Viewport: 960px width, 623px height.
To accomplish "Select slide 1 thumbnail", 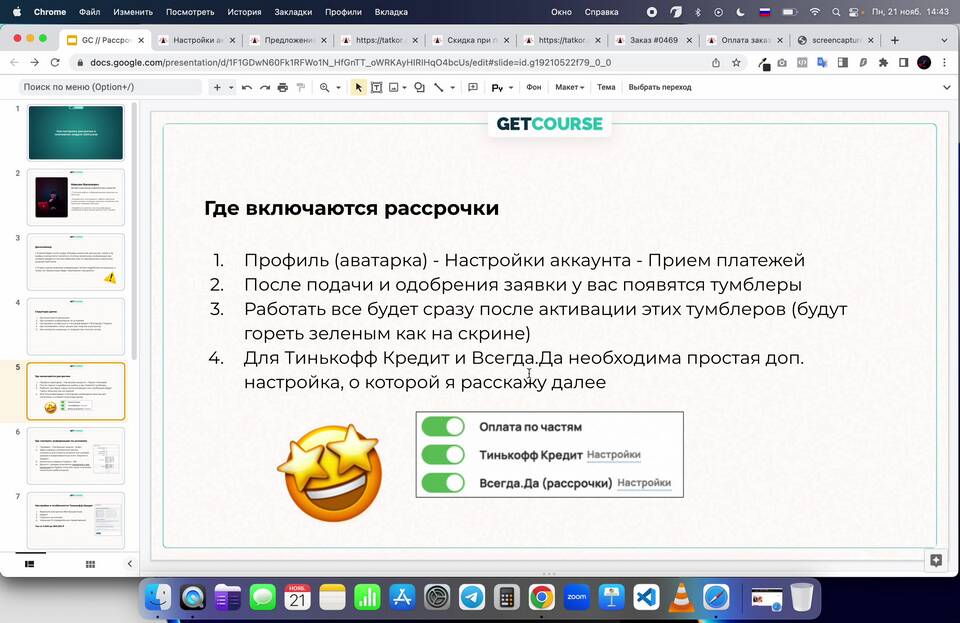I will coord(76,133).
